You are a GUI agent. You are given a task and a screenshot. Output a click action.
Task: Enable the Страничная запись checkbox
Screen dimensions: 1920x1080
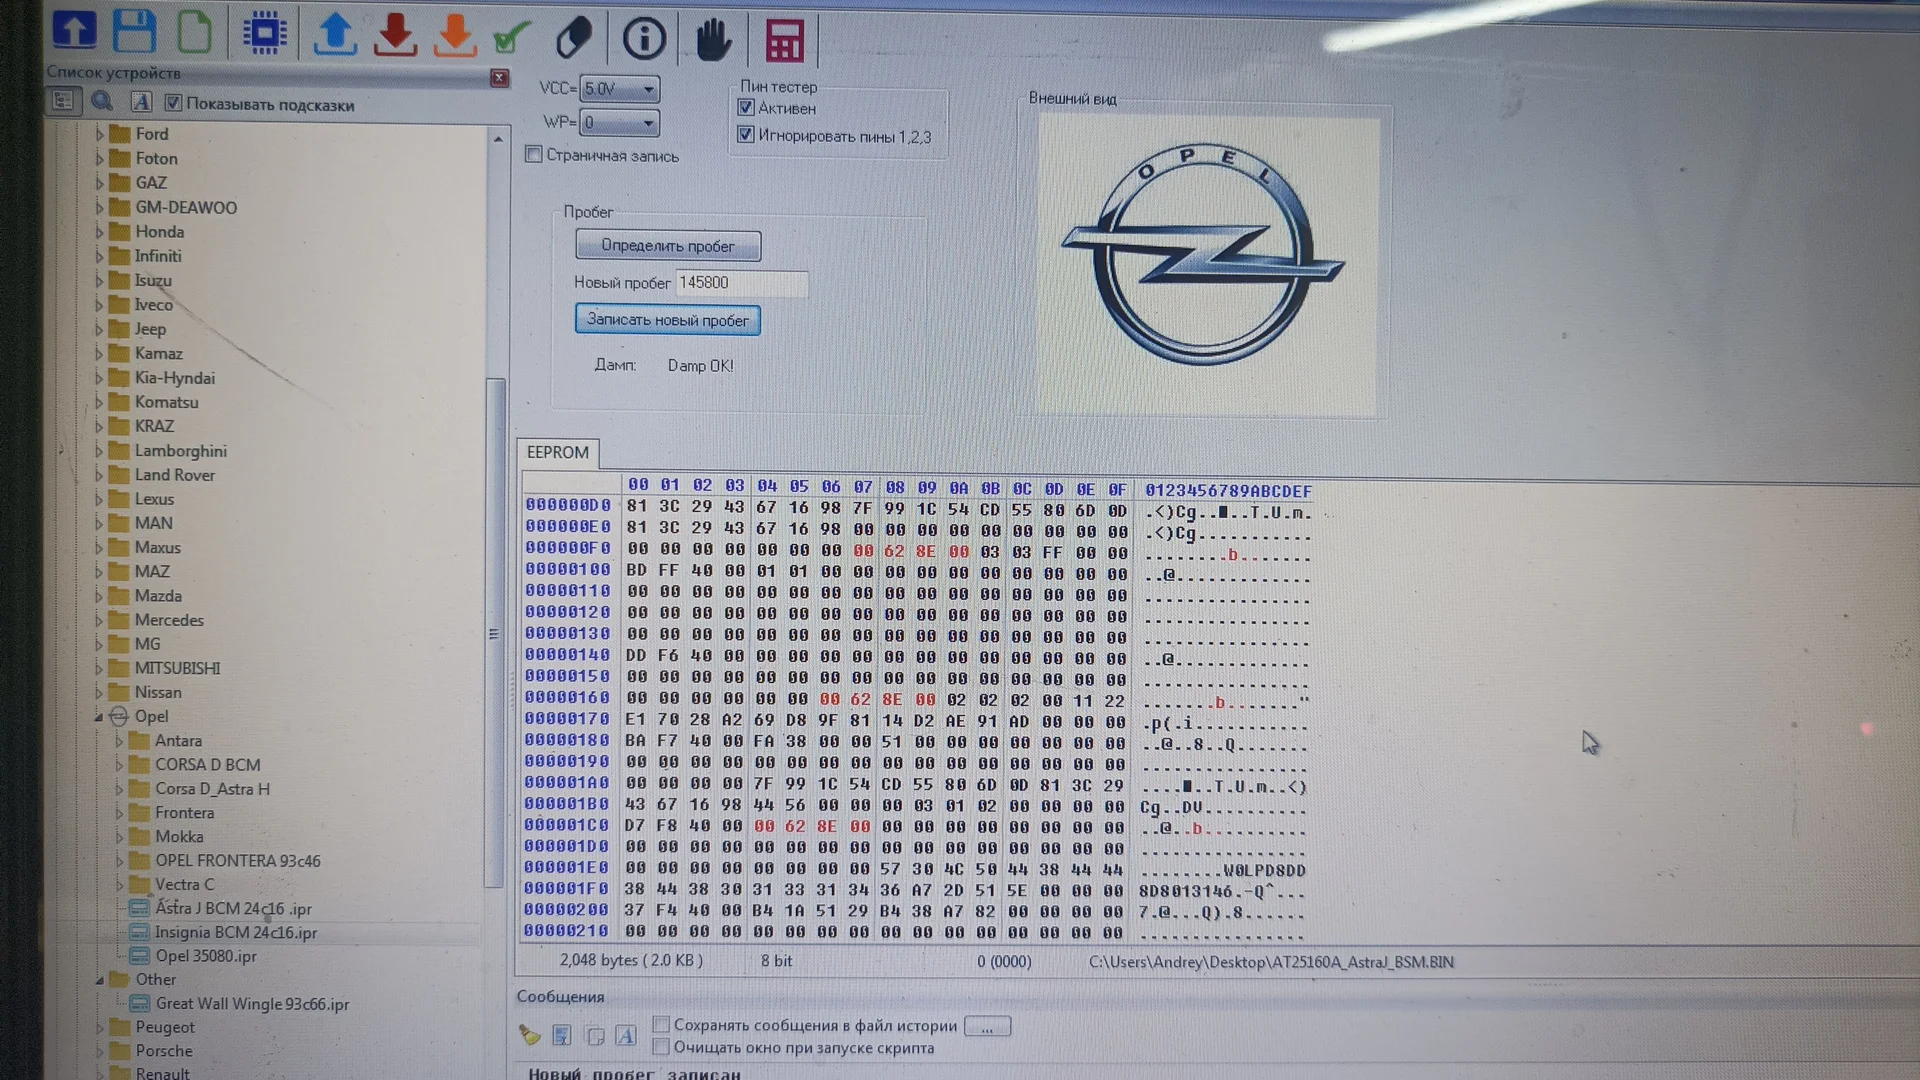click(x=534, y=155)
